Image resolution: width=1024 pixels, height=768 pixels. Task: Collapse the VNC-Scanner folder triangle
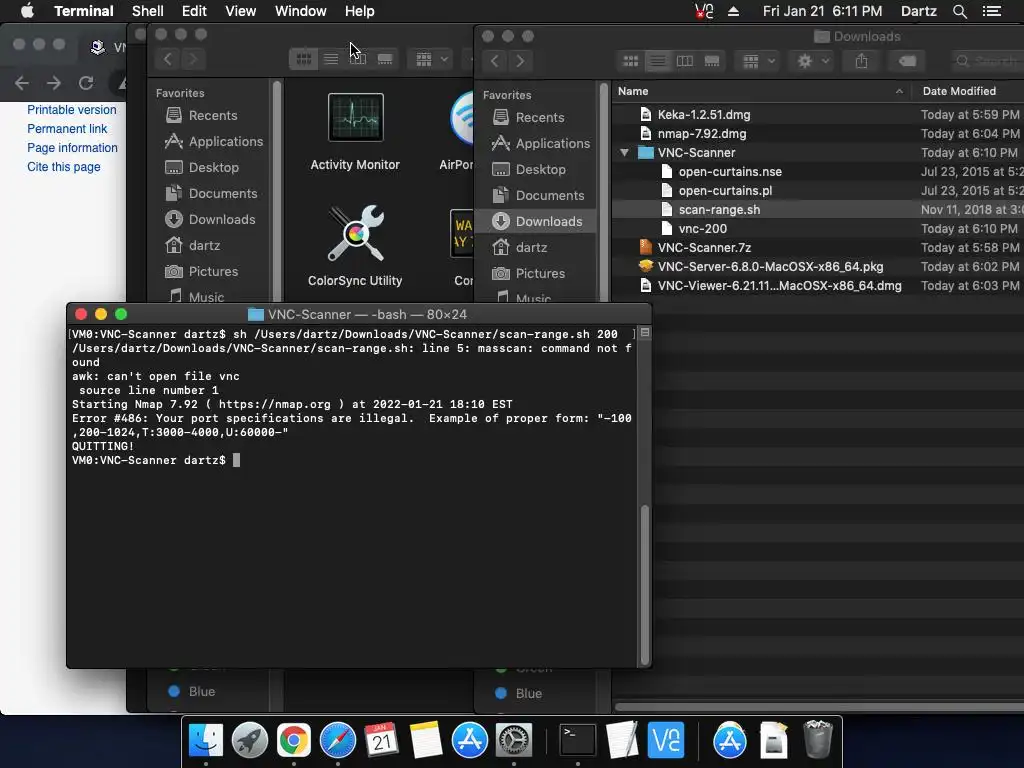tap(624, 153)
